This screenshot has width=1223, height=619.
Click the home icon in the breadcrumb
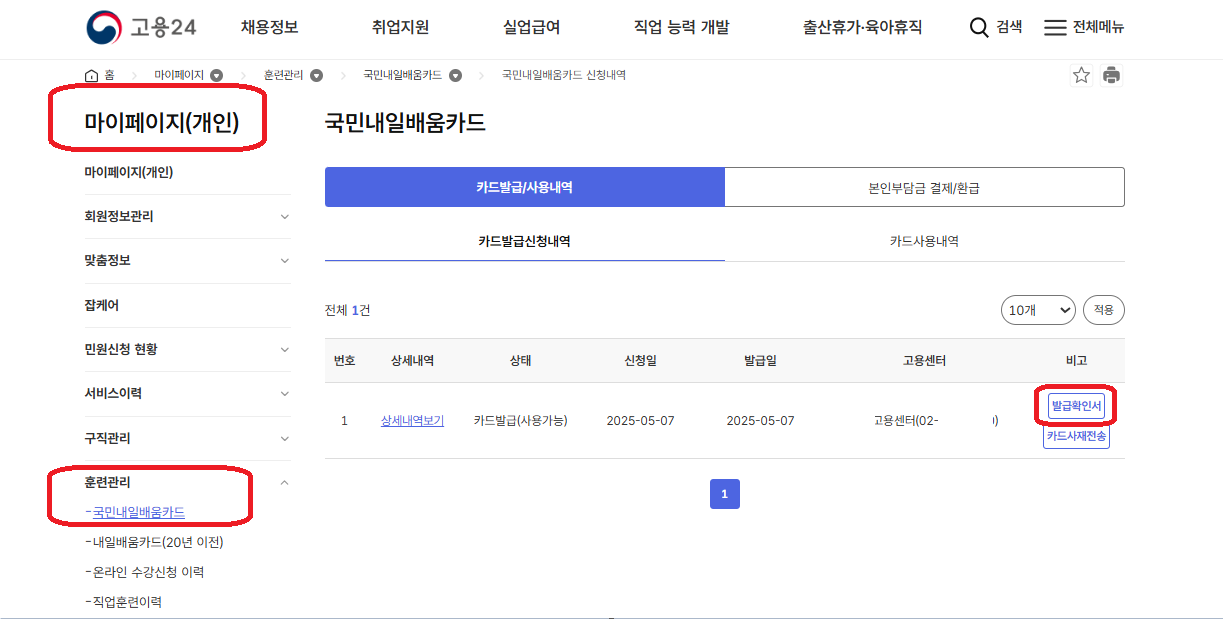pos(89,74)
